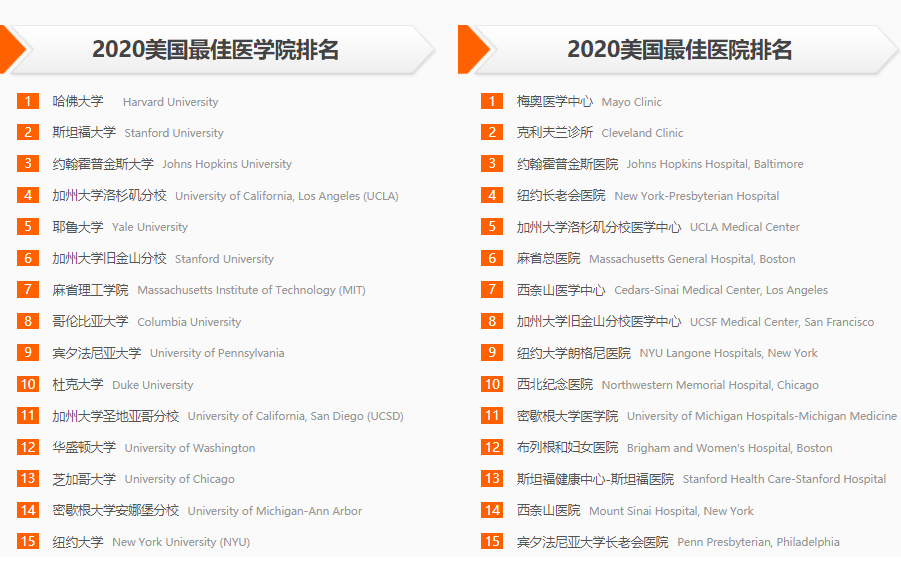
Task: Click the text University of Washington
Action: coord(190,448)
